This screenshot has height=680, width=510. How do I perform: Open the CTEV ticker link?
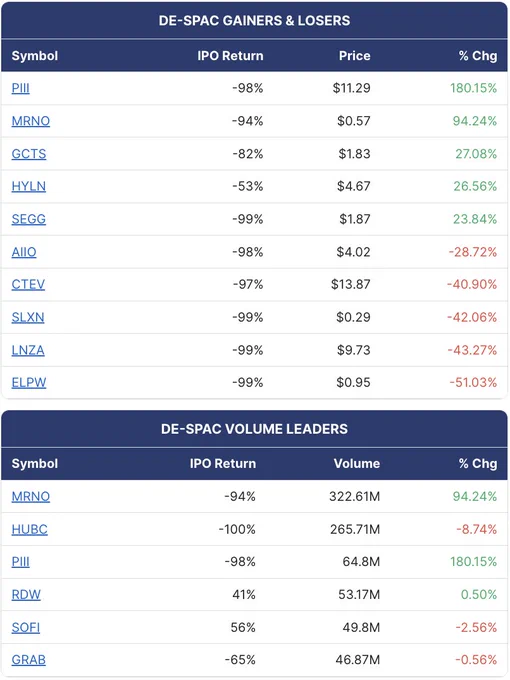click(28, 284)
